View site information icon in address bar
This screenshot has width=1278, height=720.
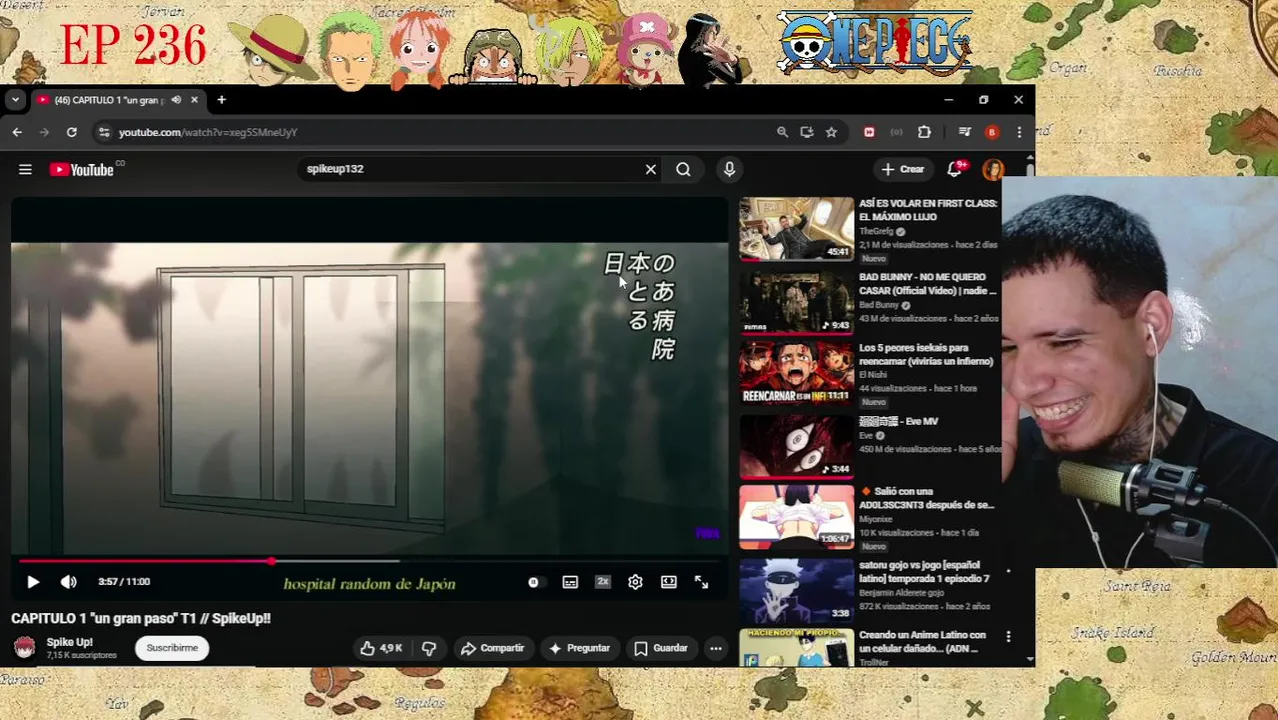click(x=103, y=132)
